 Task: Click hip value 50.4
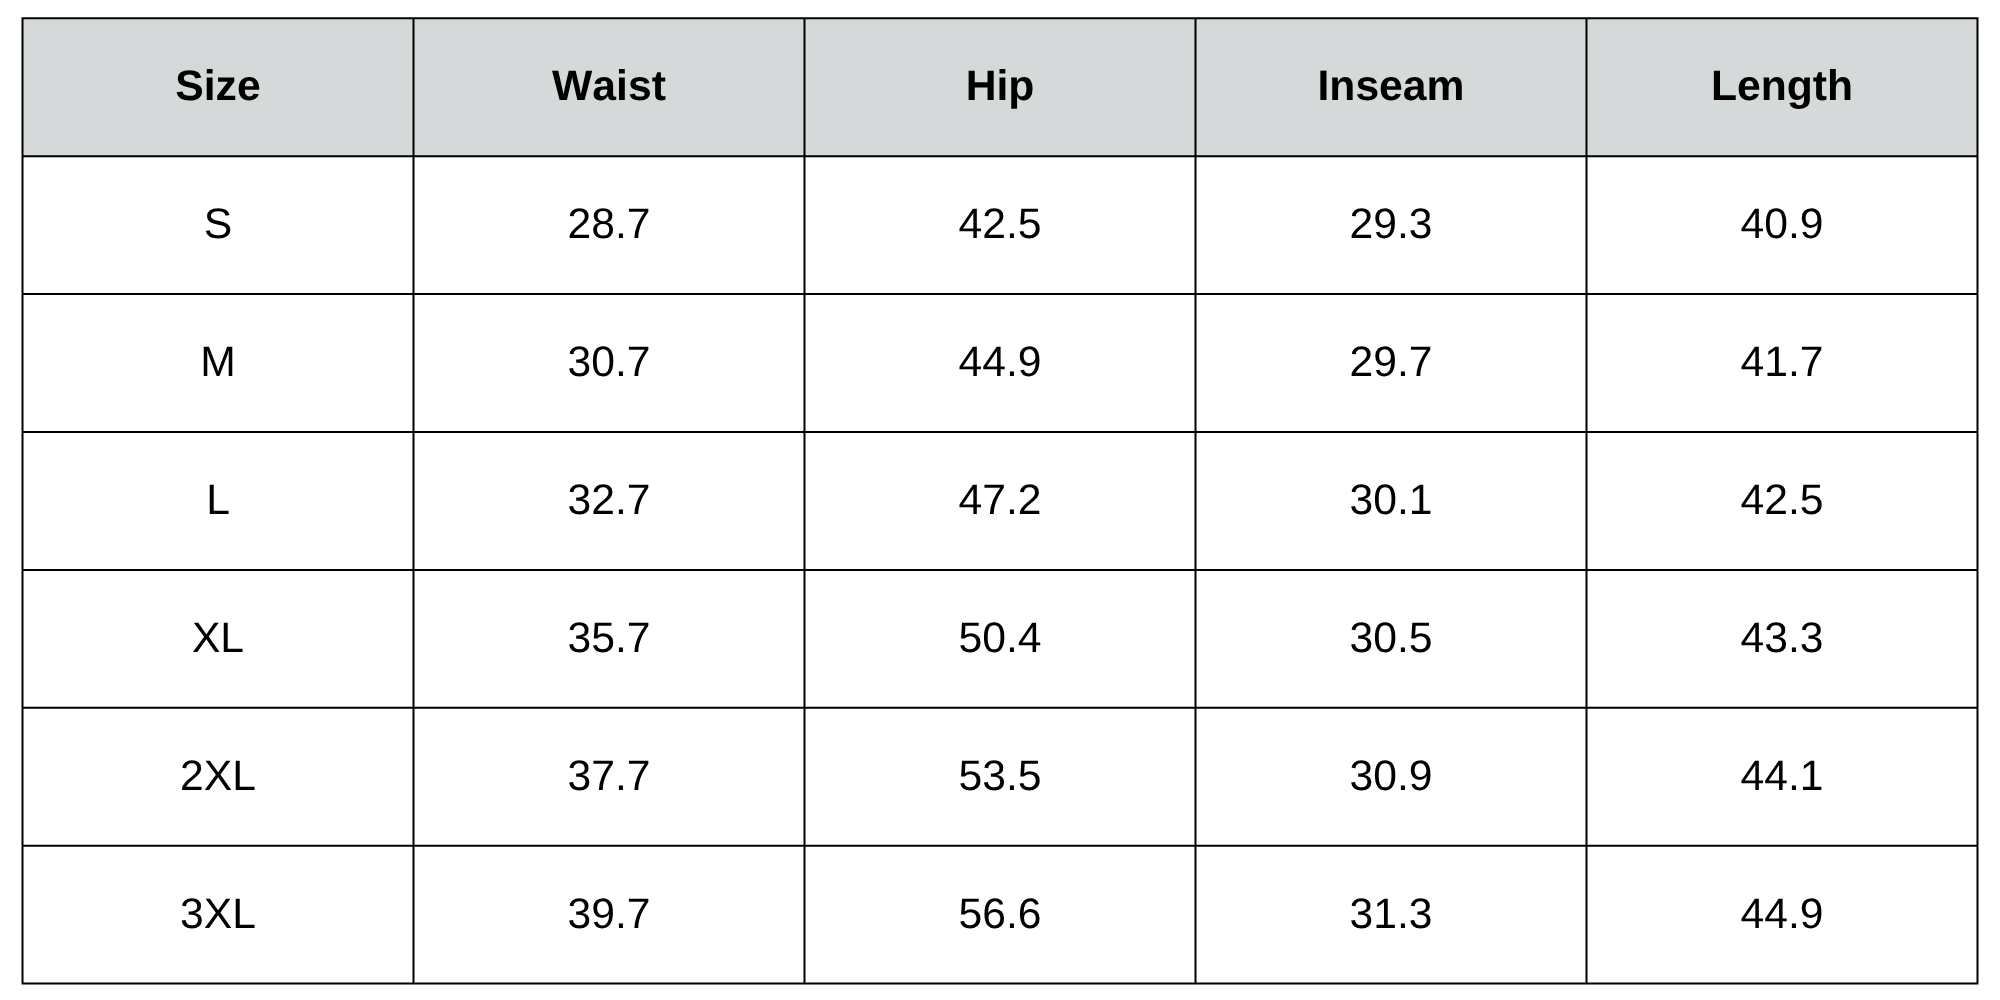point(999,638)
